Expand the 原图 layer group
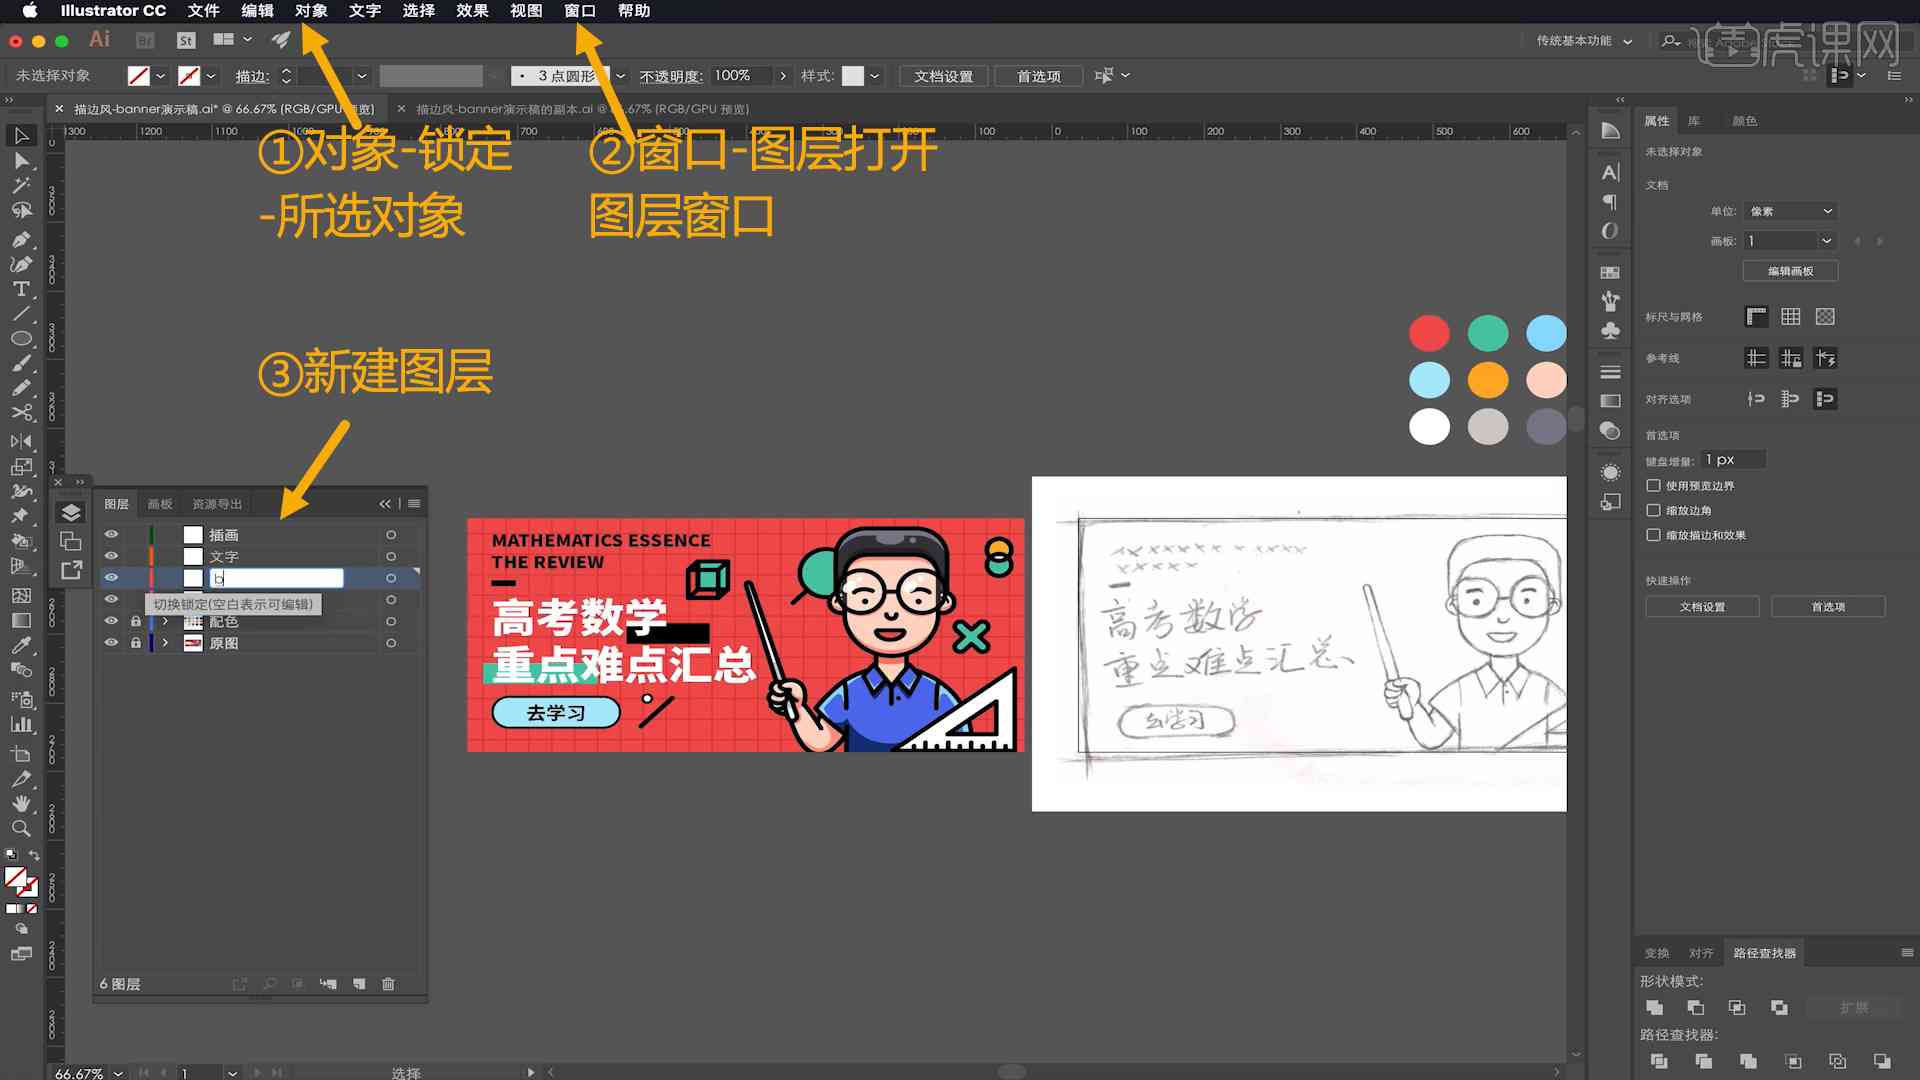 pyautogui.click(x=164, y=642)
